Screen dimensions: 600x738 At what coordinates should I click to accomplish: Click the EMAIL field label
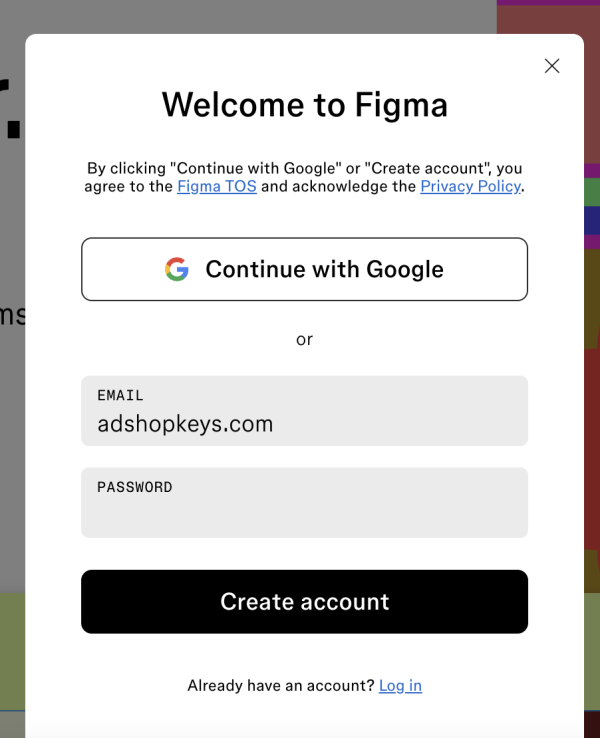tap(120, 395)
